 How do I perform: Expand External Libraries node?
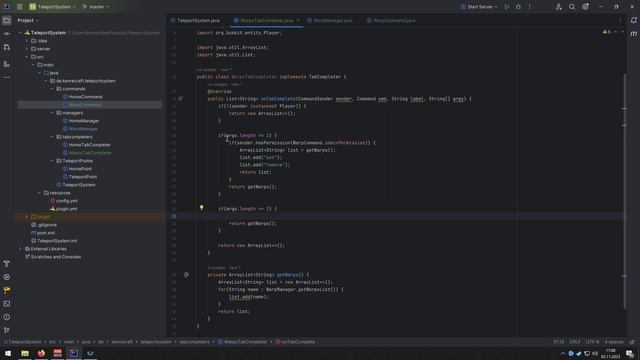point(20,249)
